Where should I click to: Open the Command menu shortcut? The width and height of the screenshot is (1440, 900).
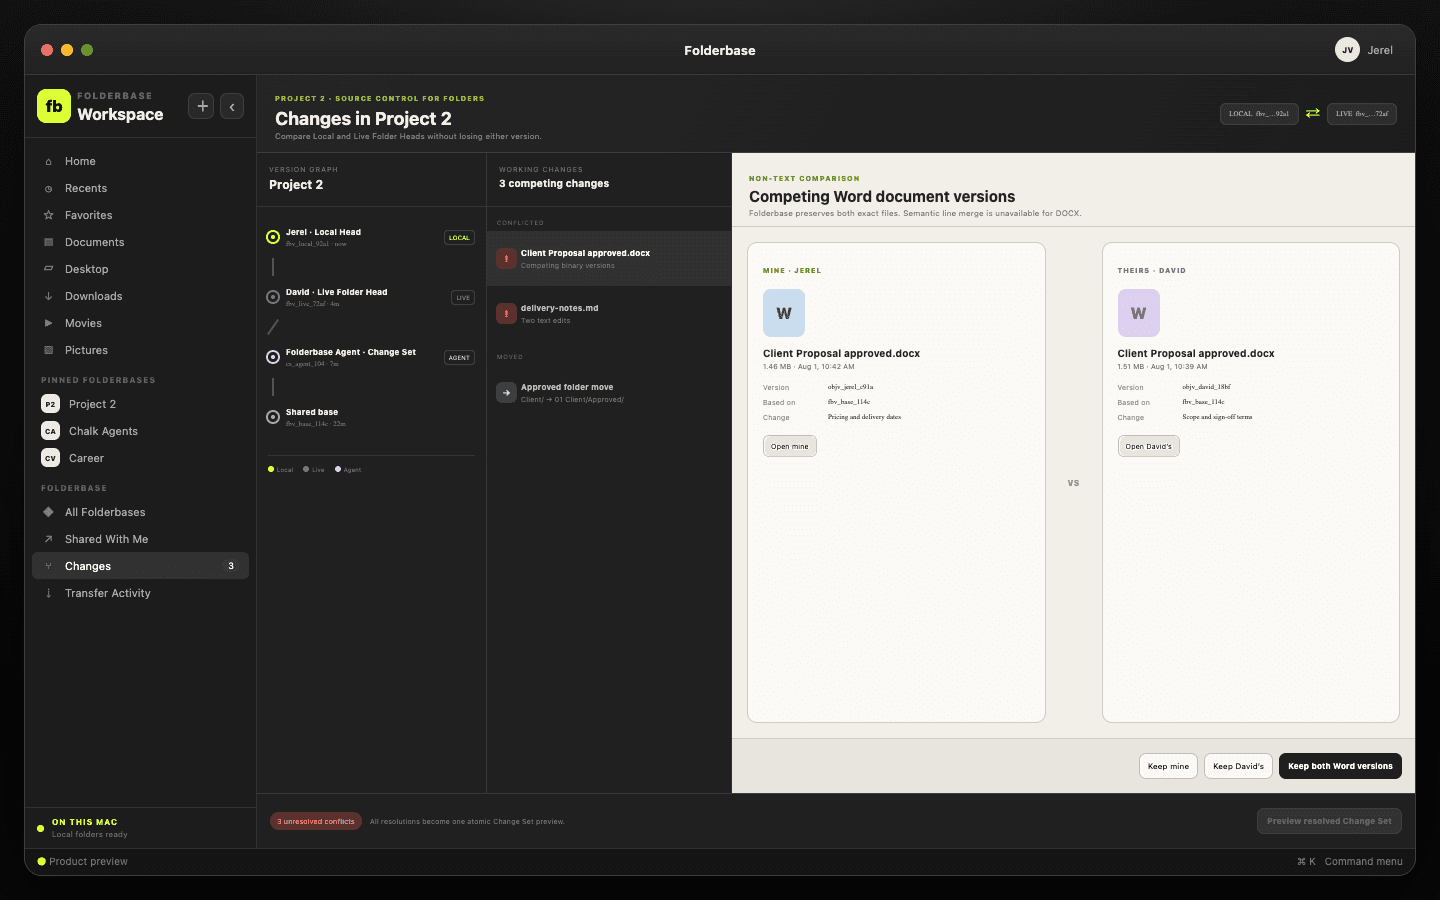[1350, 861]
